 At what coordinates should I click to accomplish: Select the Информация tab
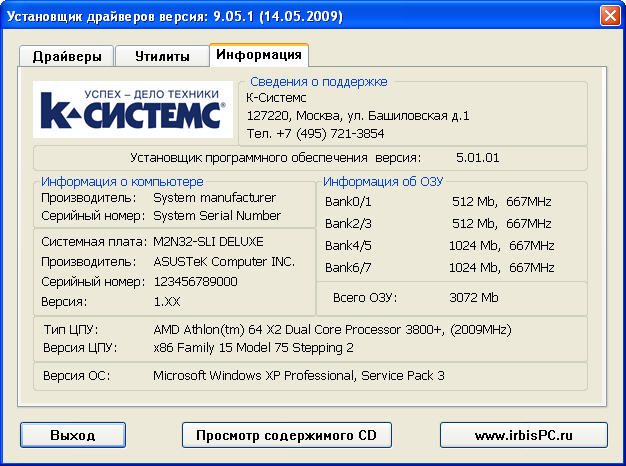259,55
